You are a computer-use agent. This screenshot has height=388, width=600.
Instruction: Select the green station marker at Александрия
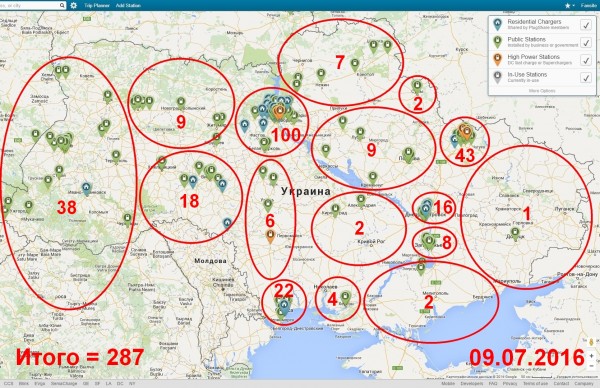coord(360,200)
